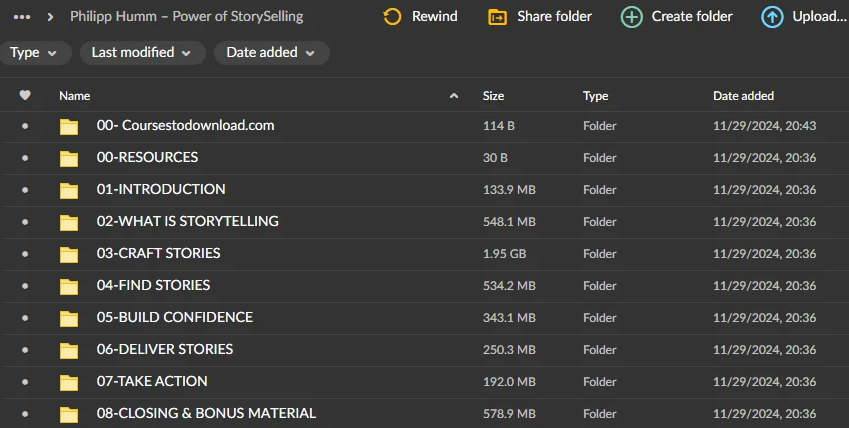Image resolution: width=849 pixels, height=428 pixels.
Task: Click the Rewind circular arrow icon
Action: click(x=392, y=17)
